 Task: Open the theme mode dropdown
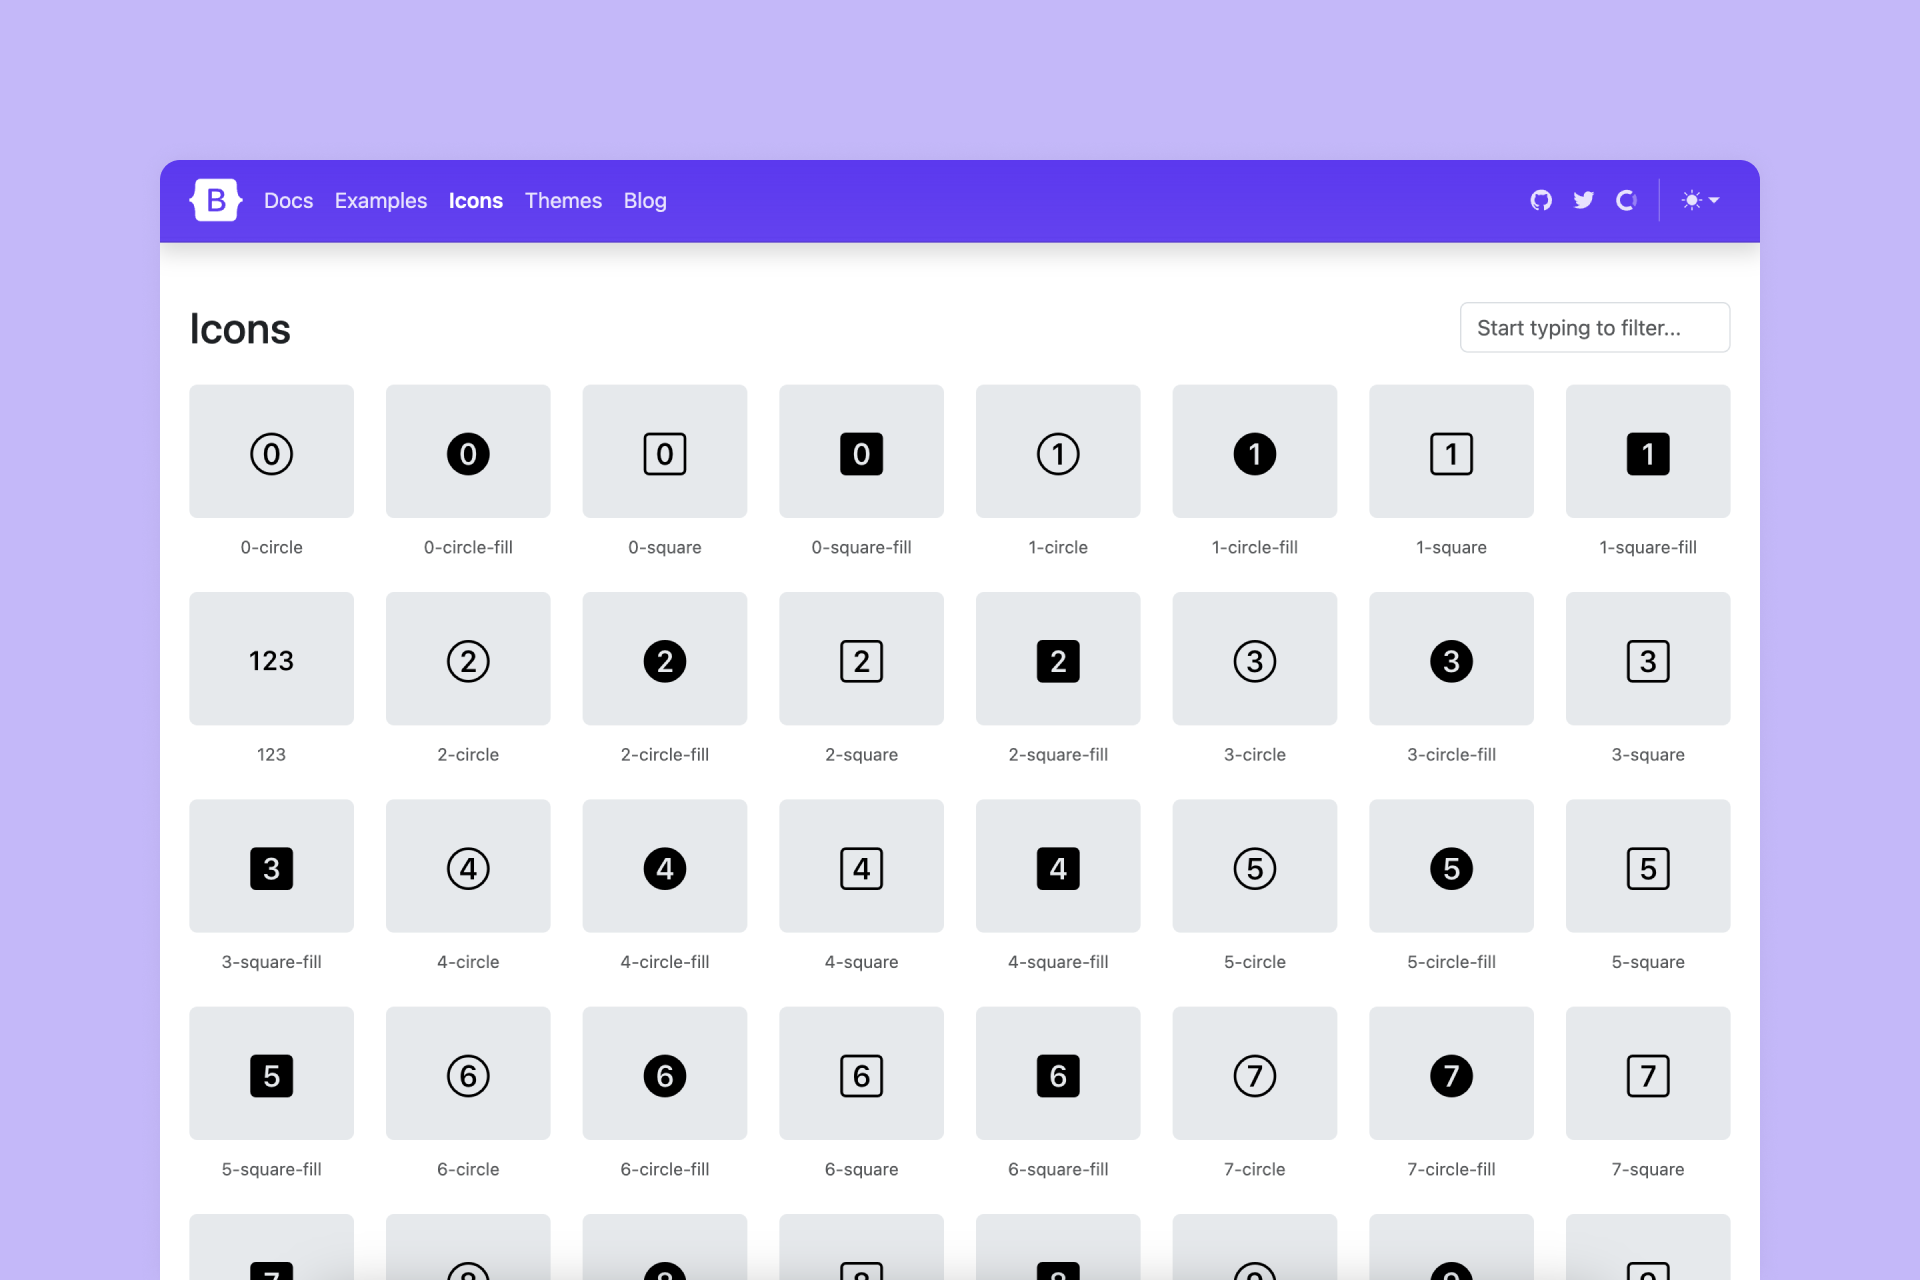click(x=1700, y=201)
